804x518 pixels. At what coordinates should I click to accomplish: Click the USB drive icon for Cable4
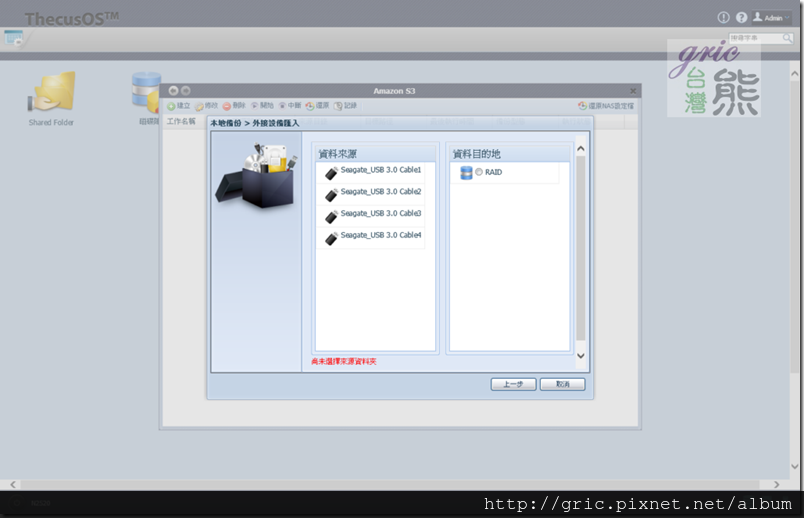point(332,238)
